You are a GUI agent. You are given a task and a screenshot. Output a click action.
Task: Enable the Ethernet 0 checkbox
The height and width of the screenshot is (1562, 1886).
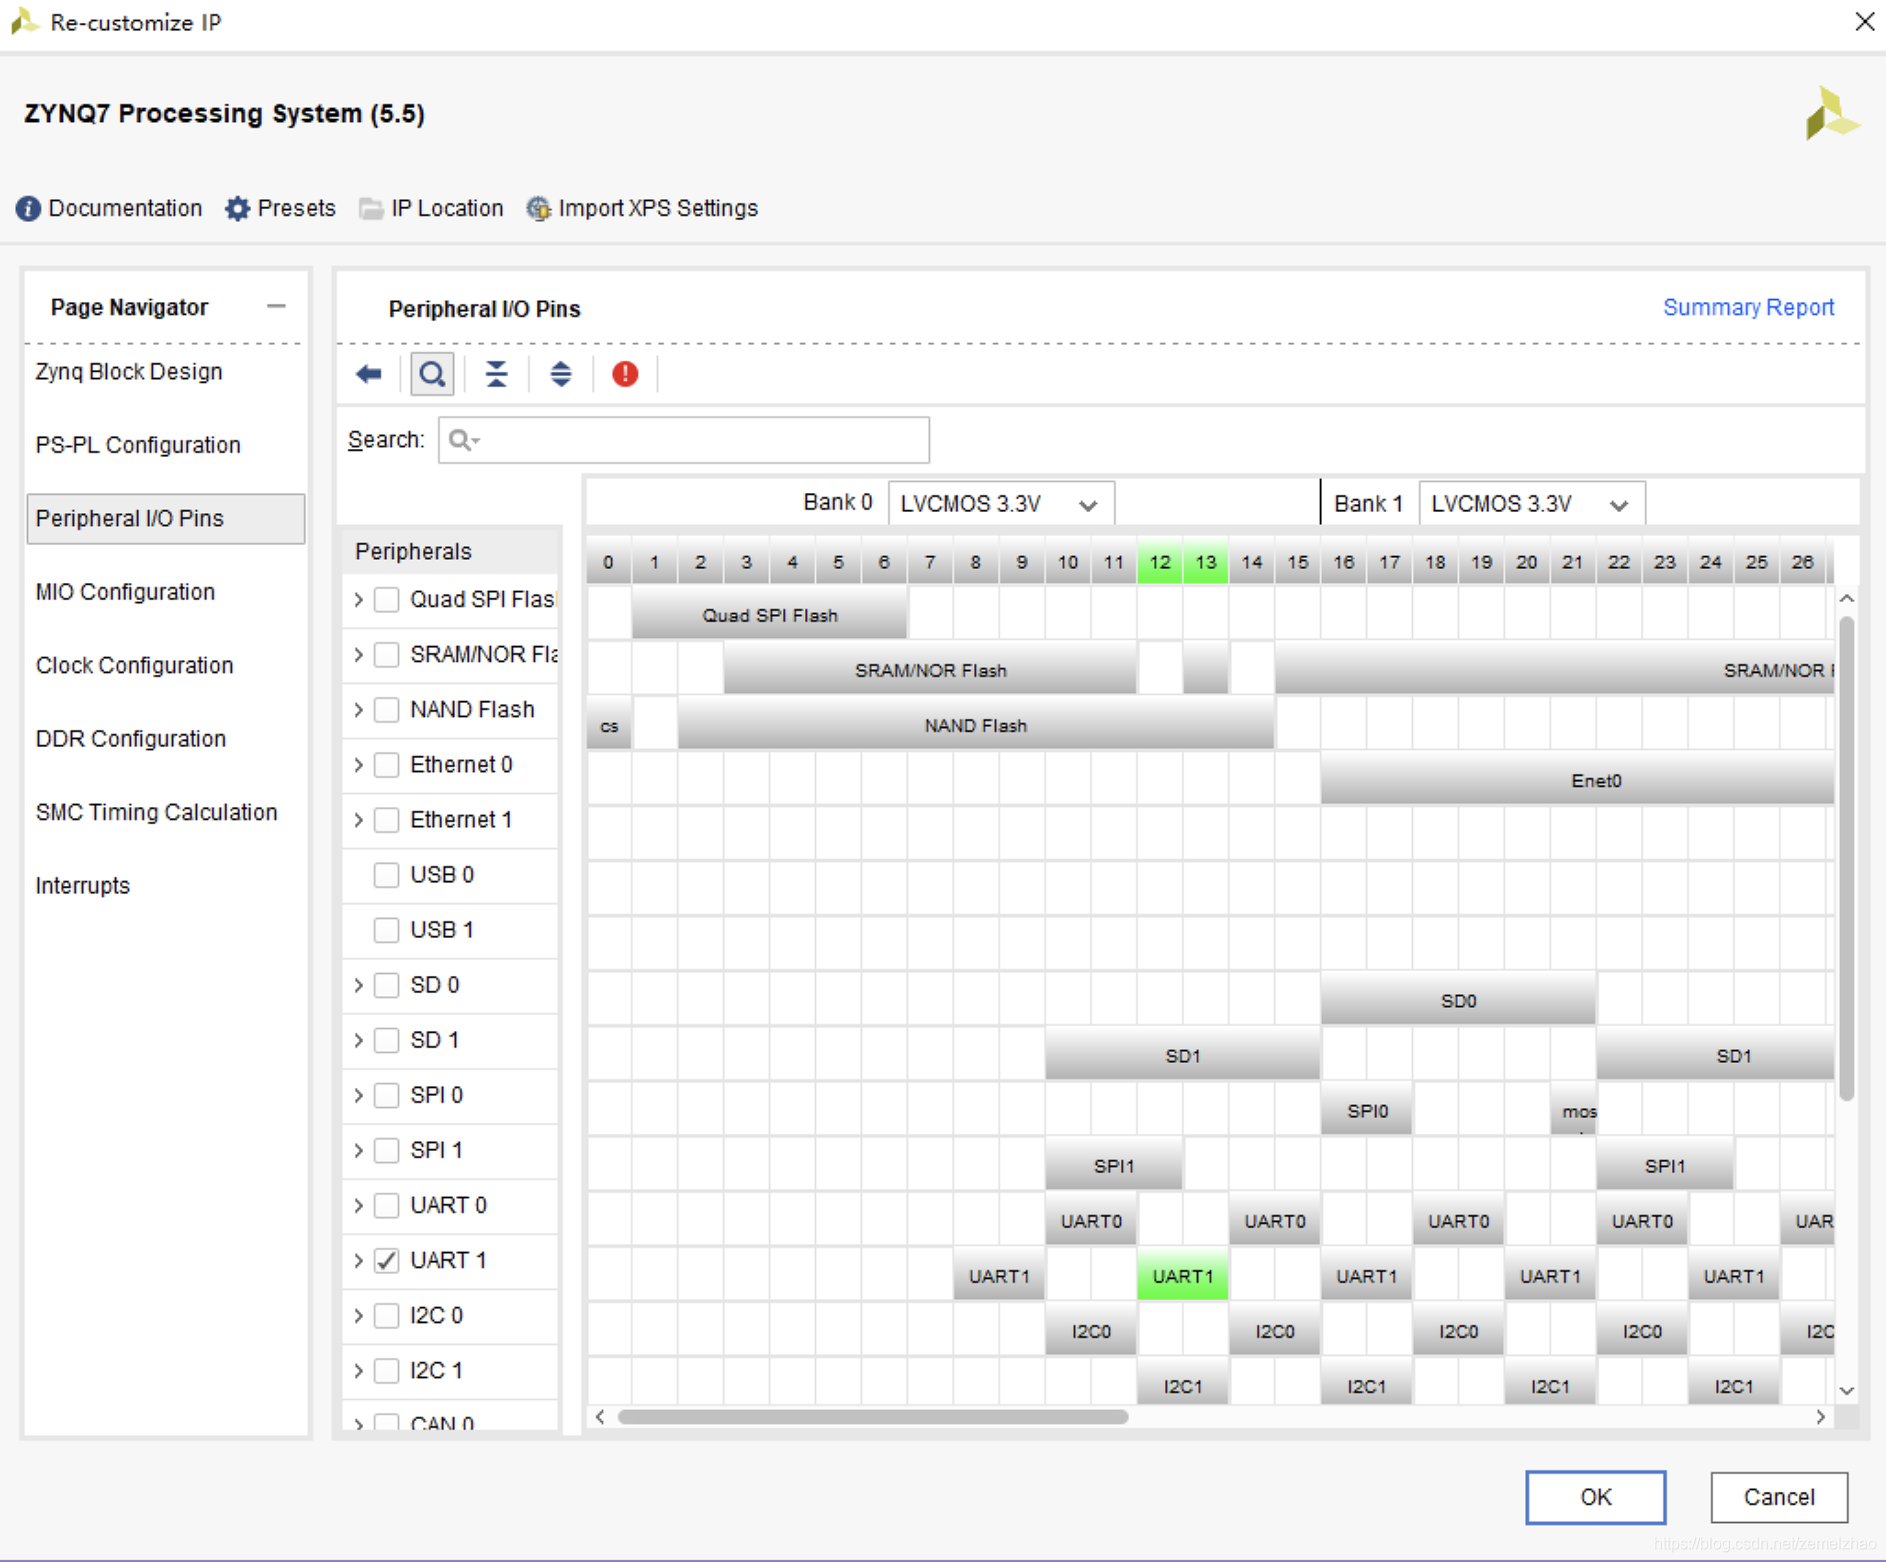386,764
